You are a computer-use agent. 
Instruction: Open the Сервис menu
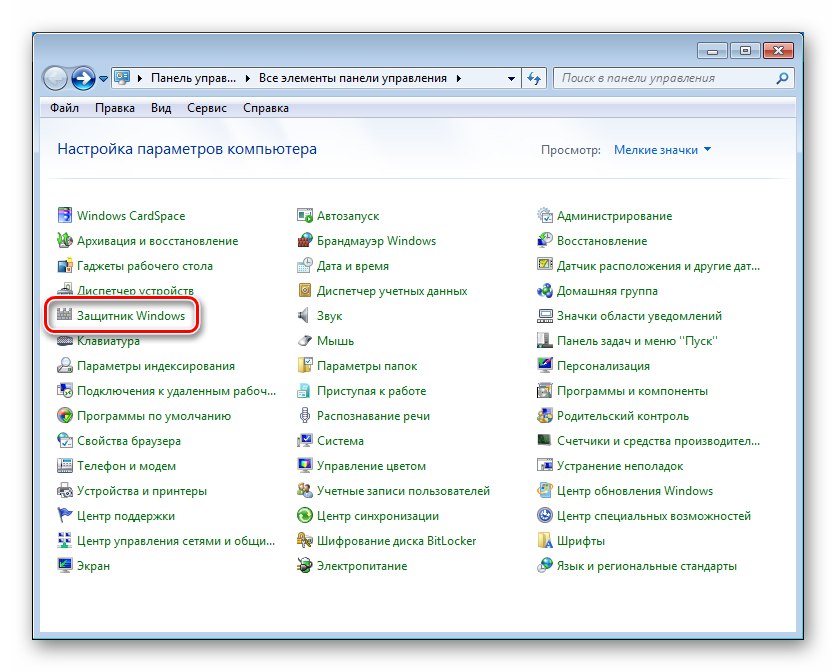tap(207, 108)
